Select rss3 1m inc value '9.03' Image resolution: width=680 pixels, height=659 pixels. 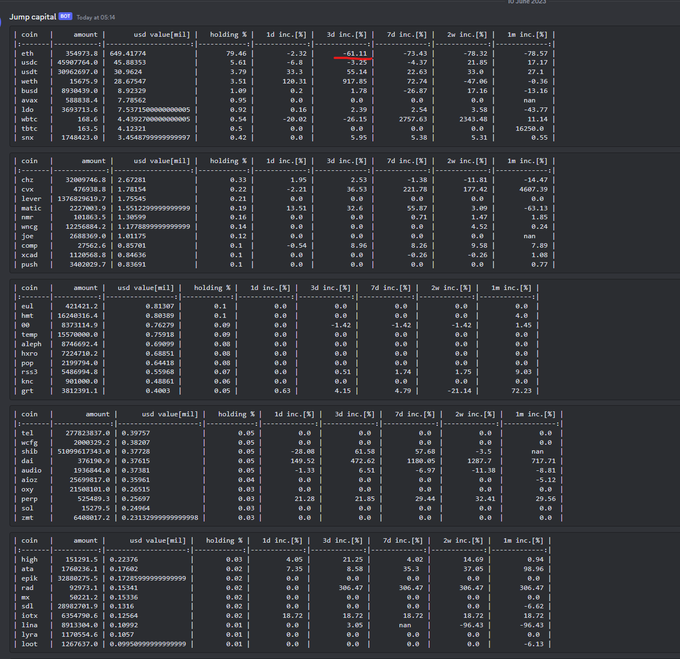coord(523,372)
